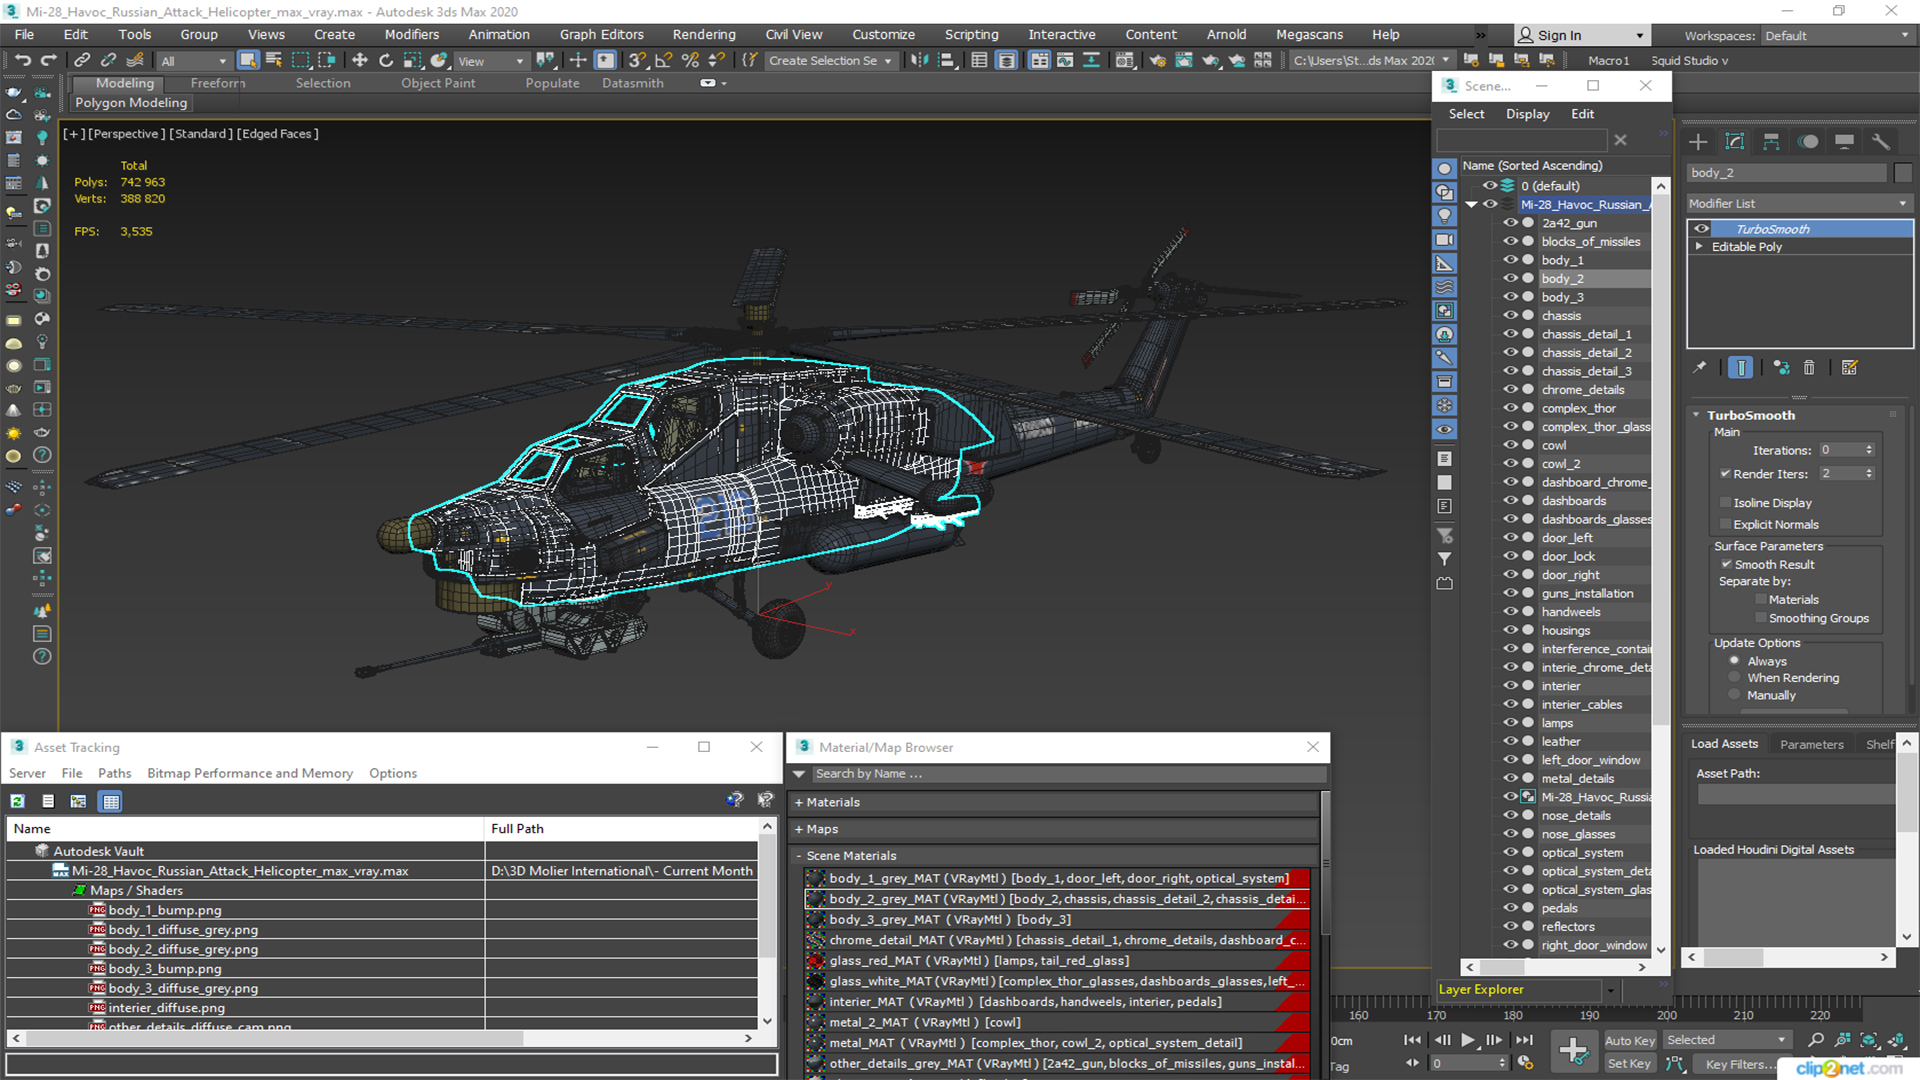Select the Select and Link tool
The height and width of the screenshot is (1080, 1920).
point(83,60)
